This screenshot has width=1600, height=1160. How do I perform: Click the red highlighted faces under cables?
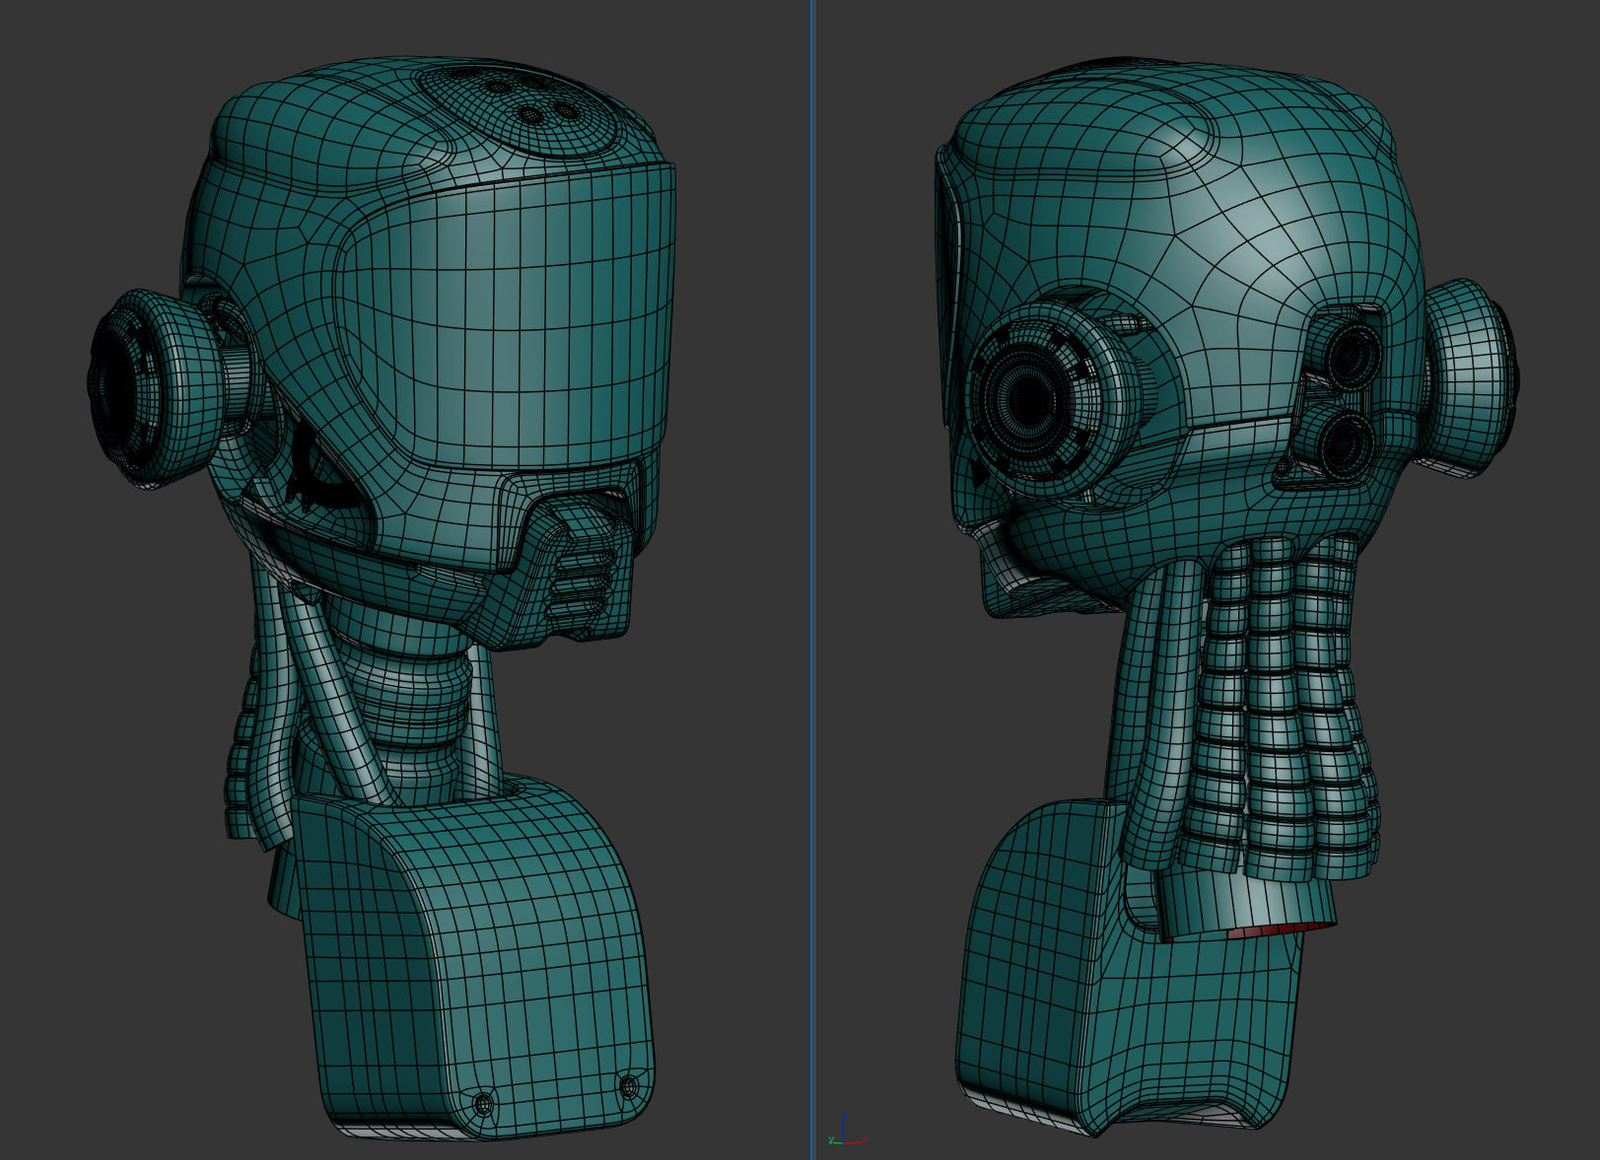1280,930
